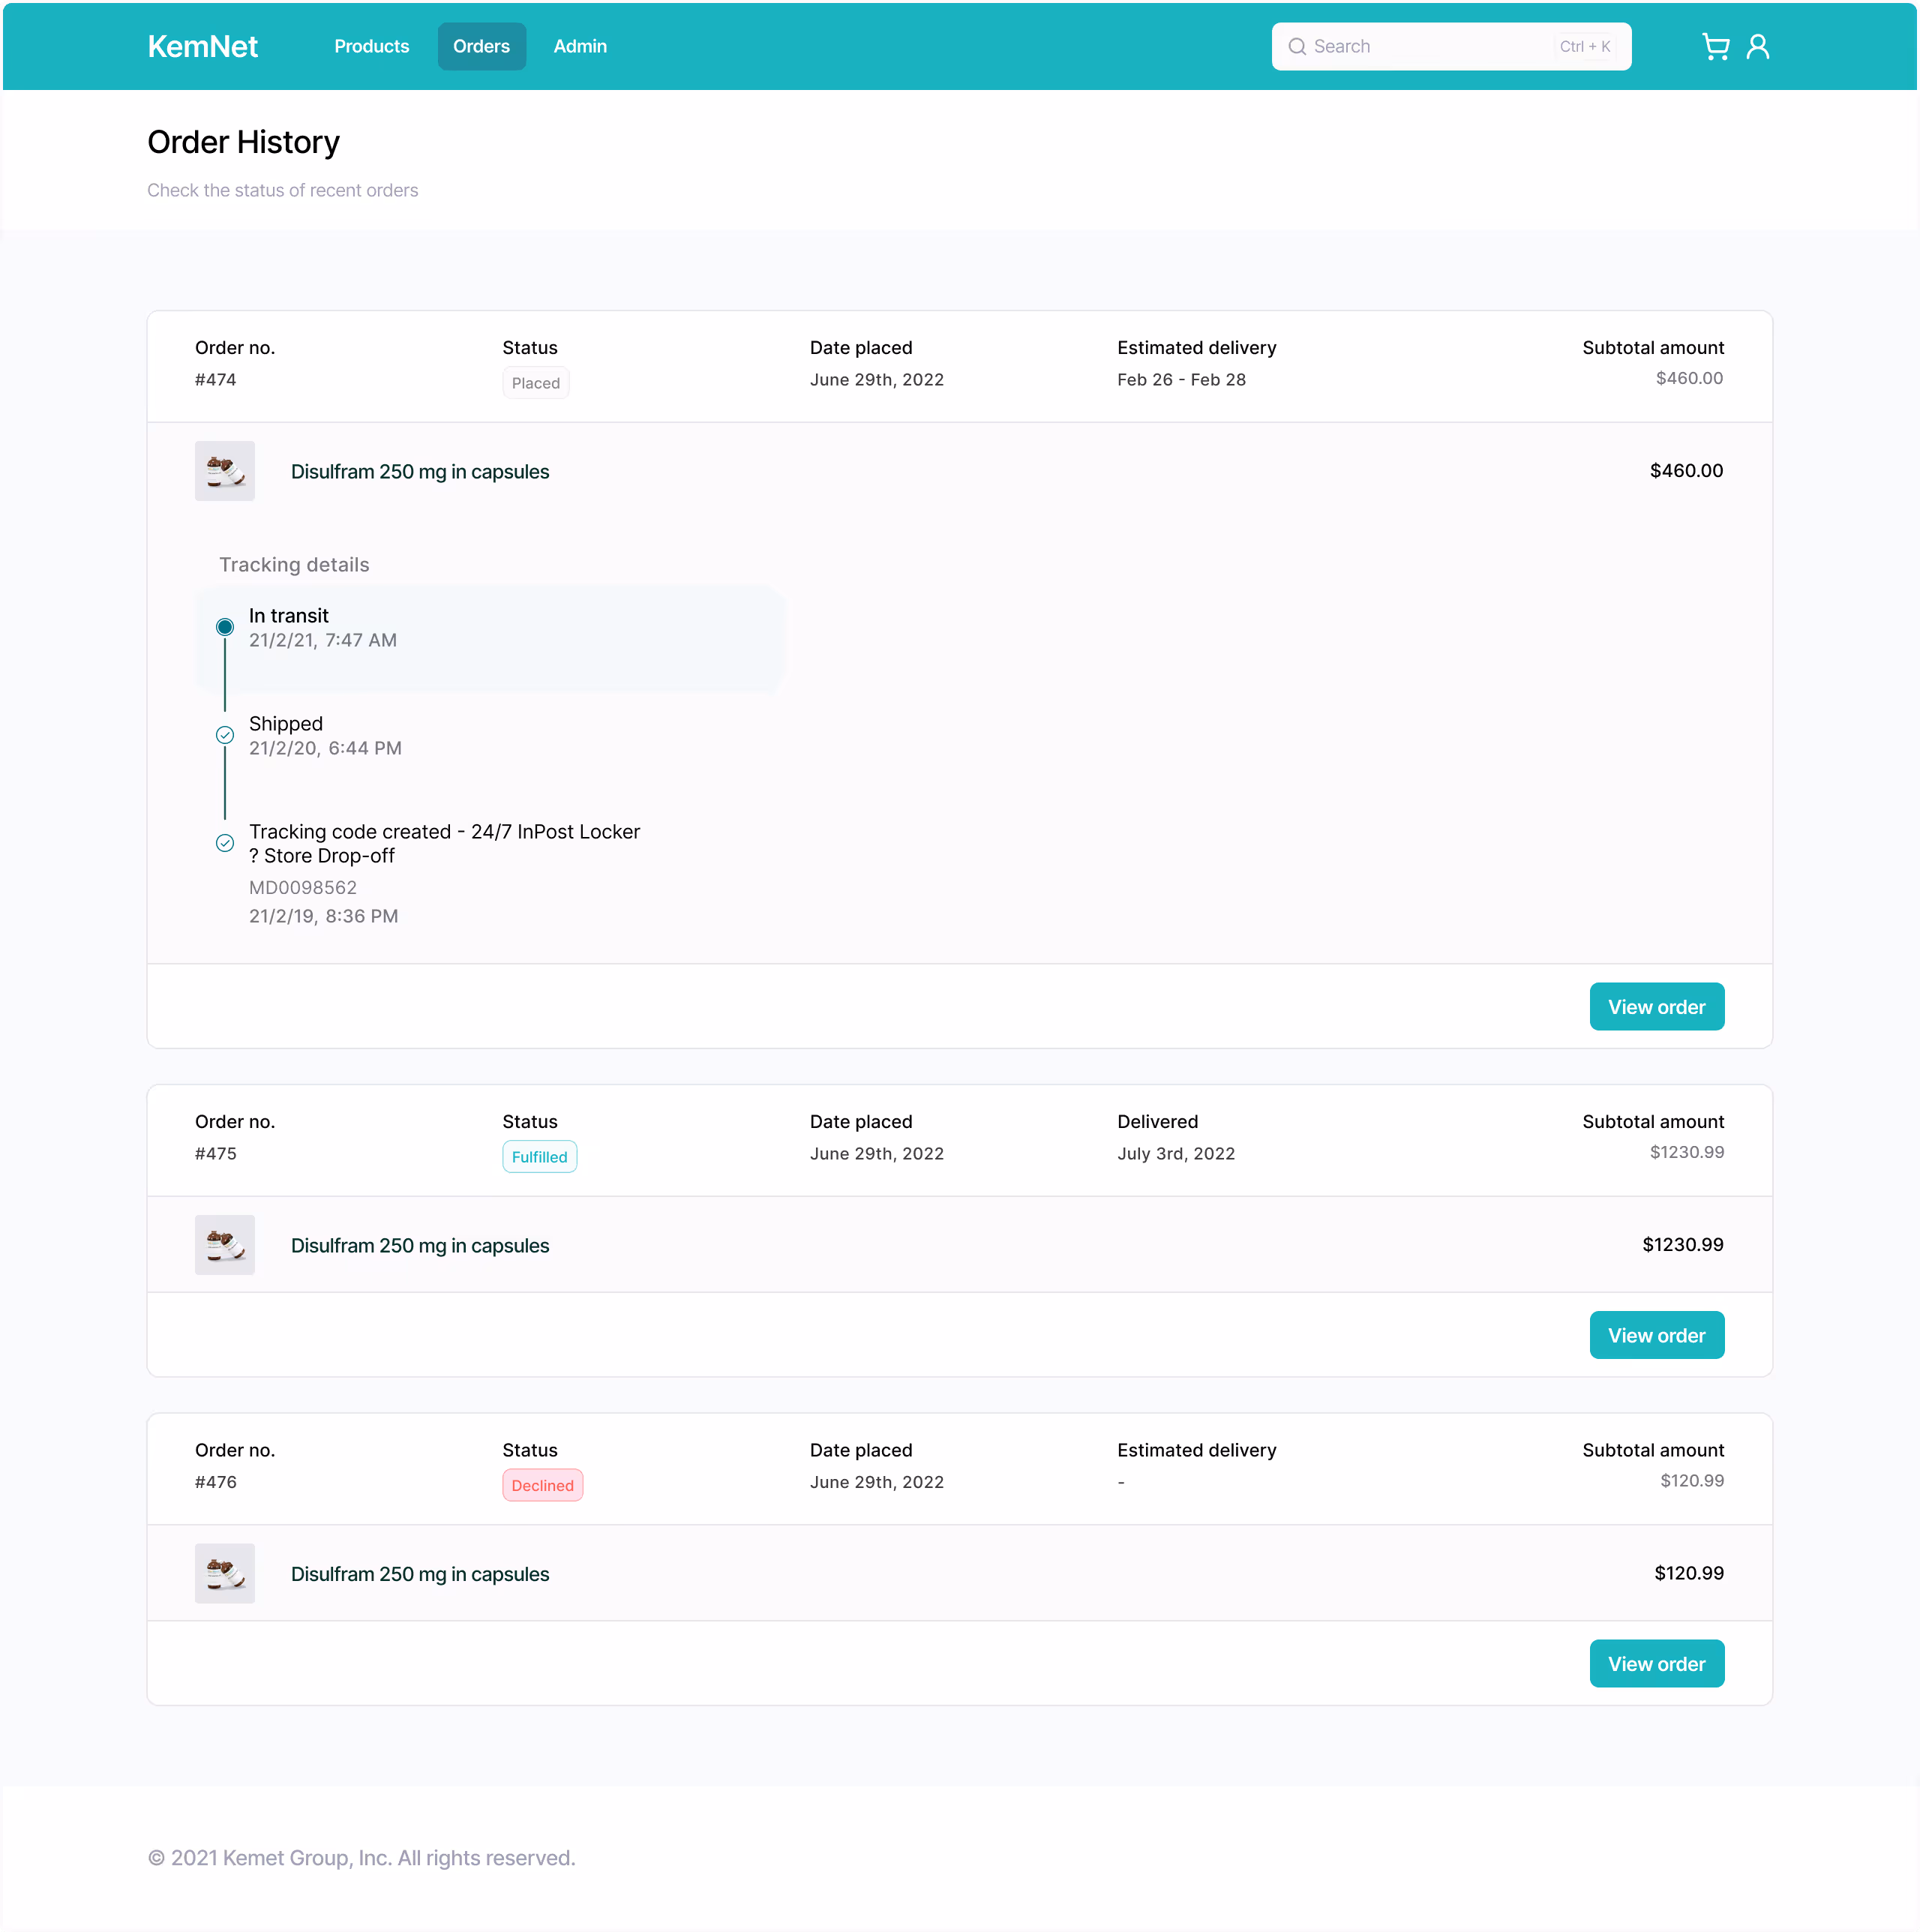Click the Fulfilled status badge
The width and height of the screenshot is (1920, 1932).
pos(539,1157)
